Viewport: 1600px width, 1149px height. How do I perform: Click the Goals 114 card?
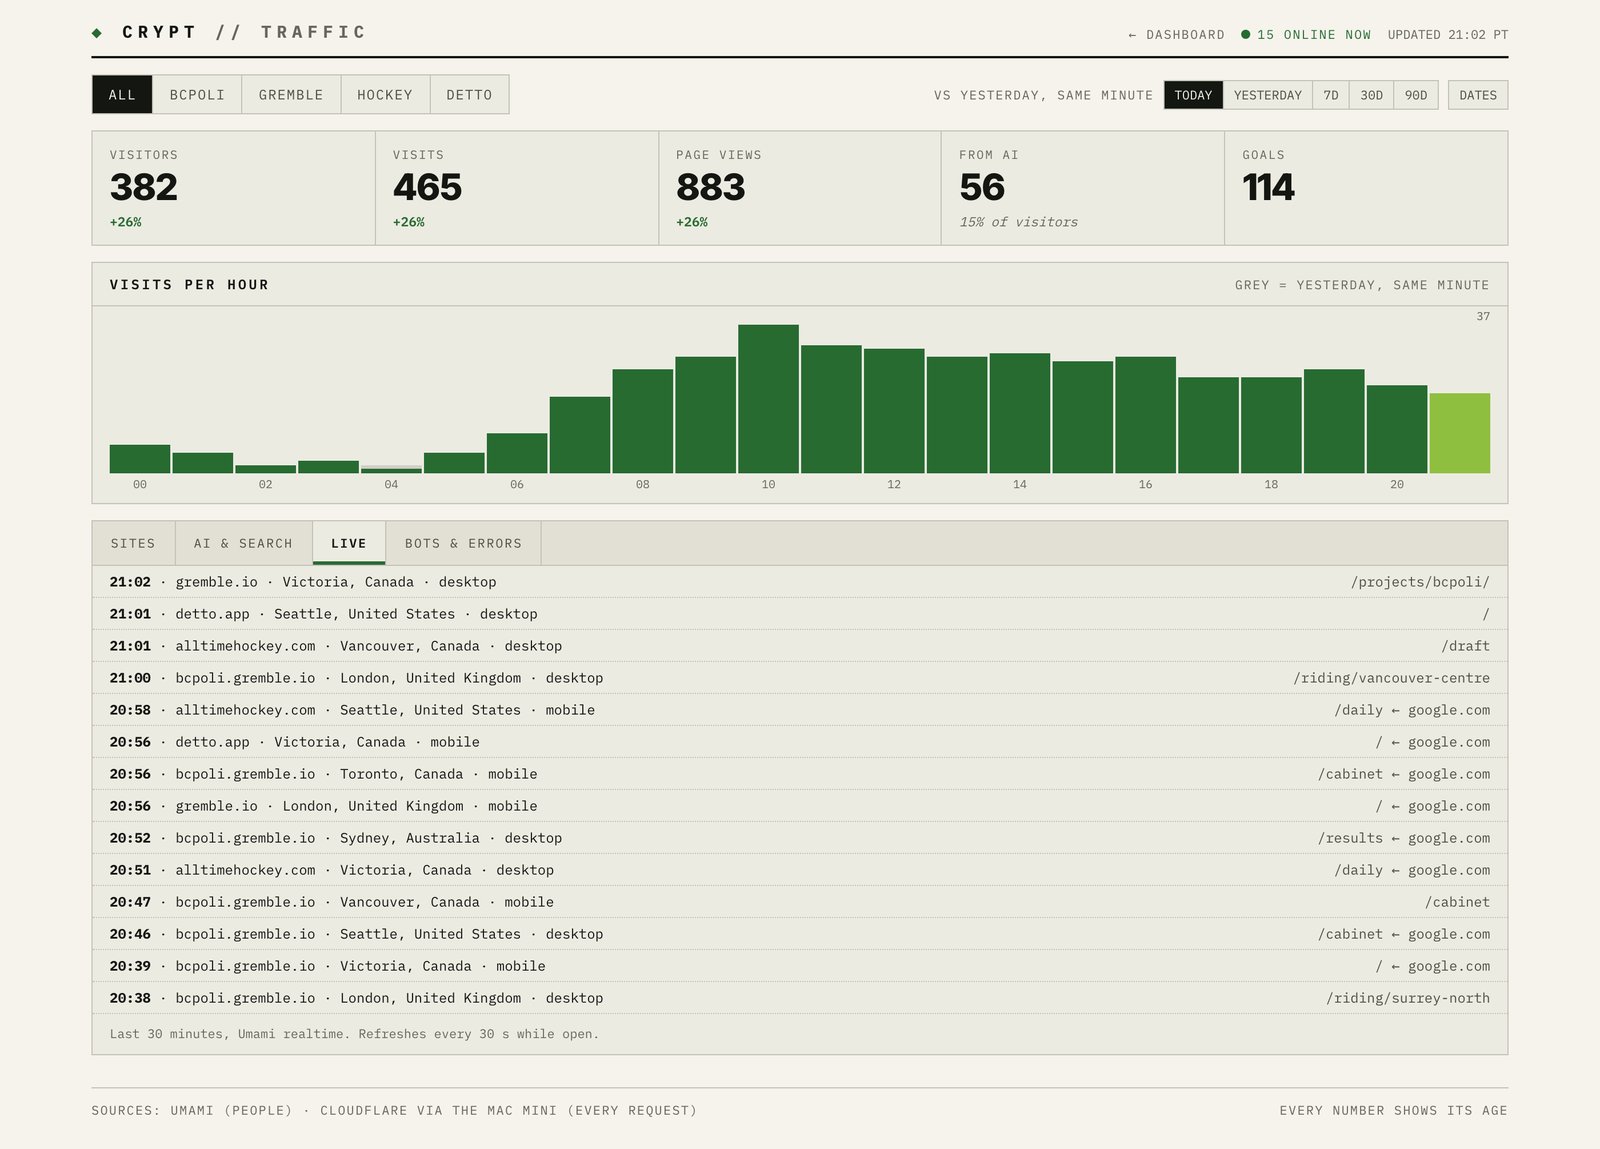click(1366, 188)
